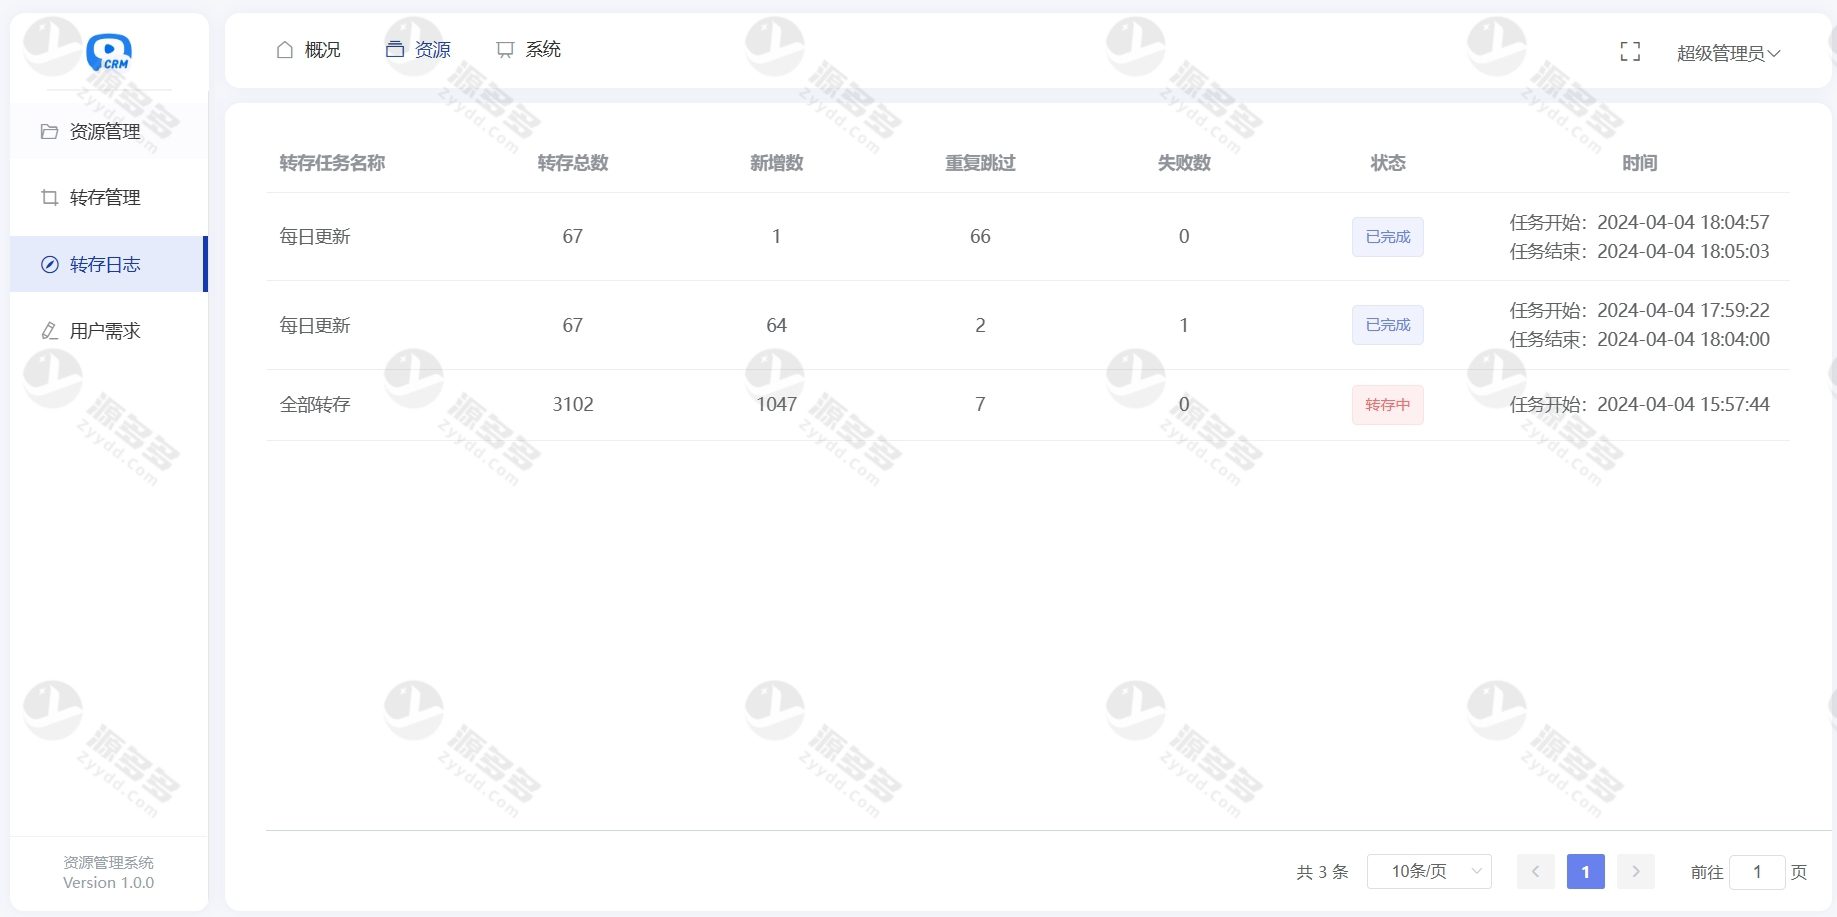Open the 超级管理员 user dropdown
This screenshot has width=1837, height=917.
[x=1727, y=53]
